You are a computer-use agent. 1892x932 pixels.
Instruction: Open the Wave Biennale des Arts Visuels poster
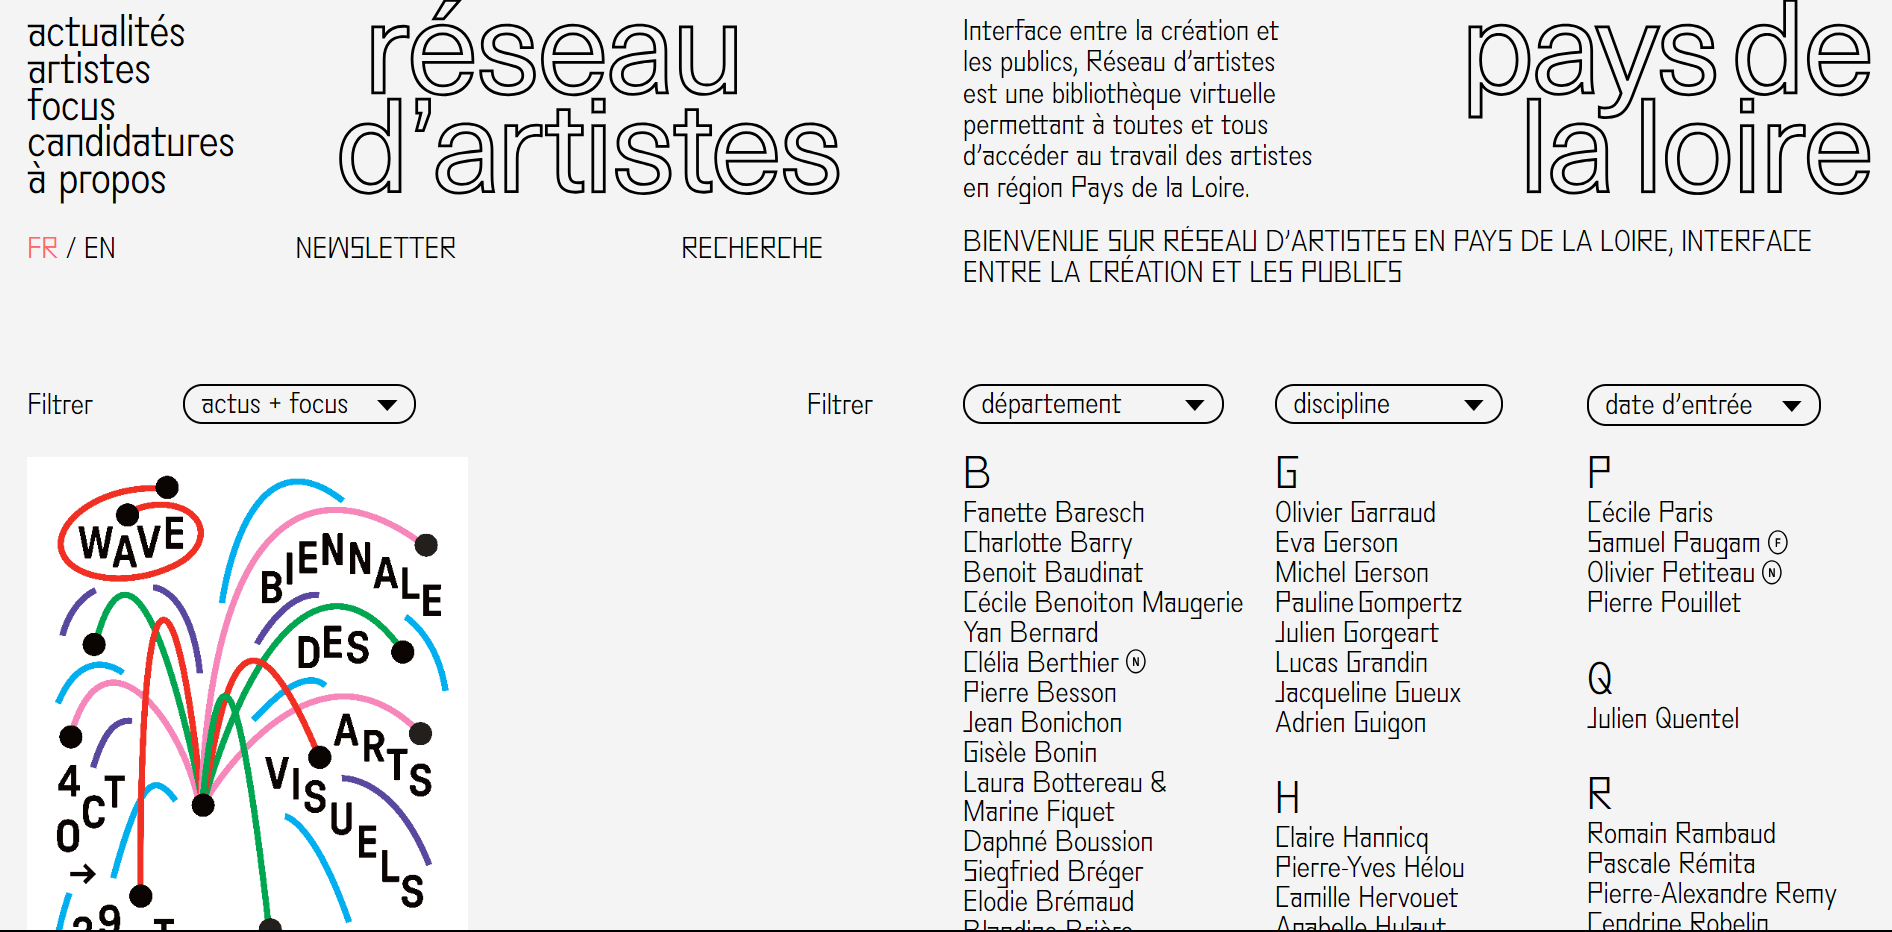[247, 693]
